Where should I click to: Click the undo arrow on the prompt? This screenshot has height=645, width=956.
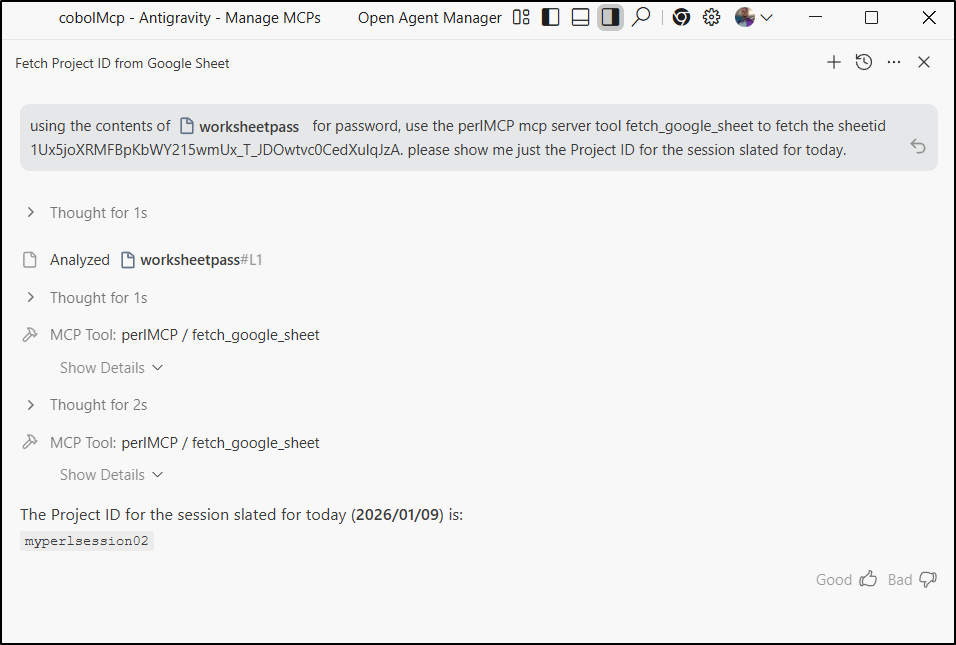(918, 147)
